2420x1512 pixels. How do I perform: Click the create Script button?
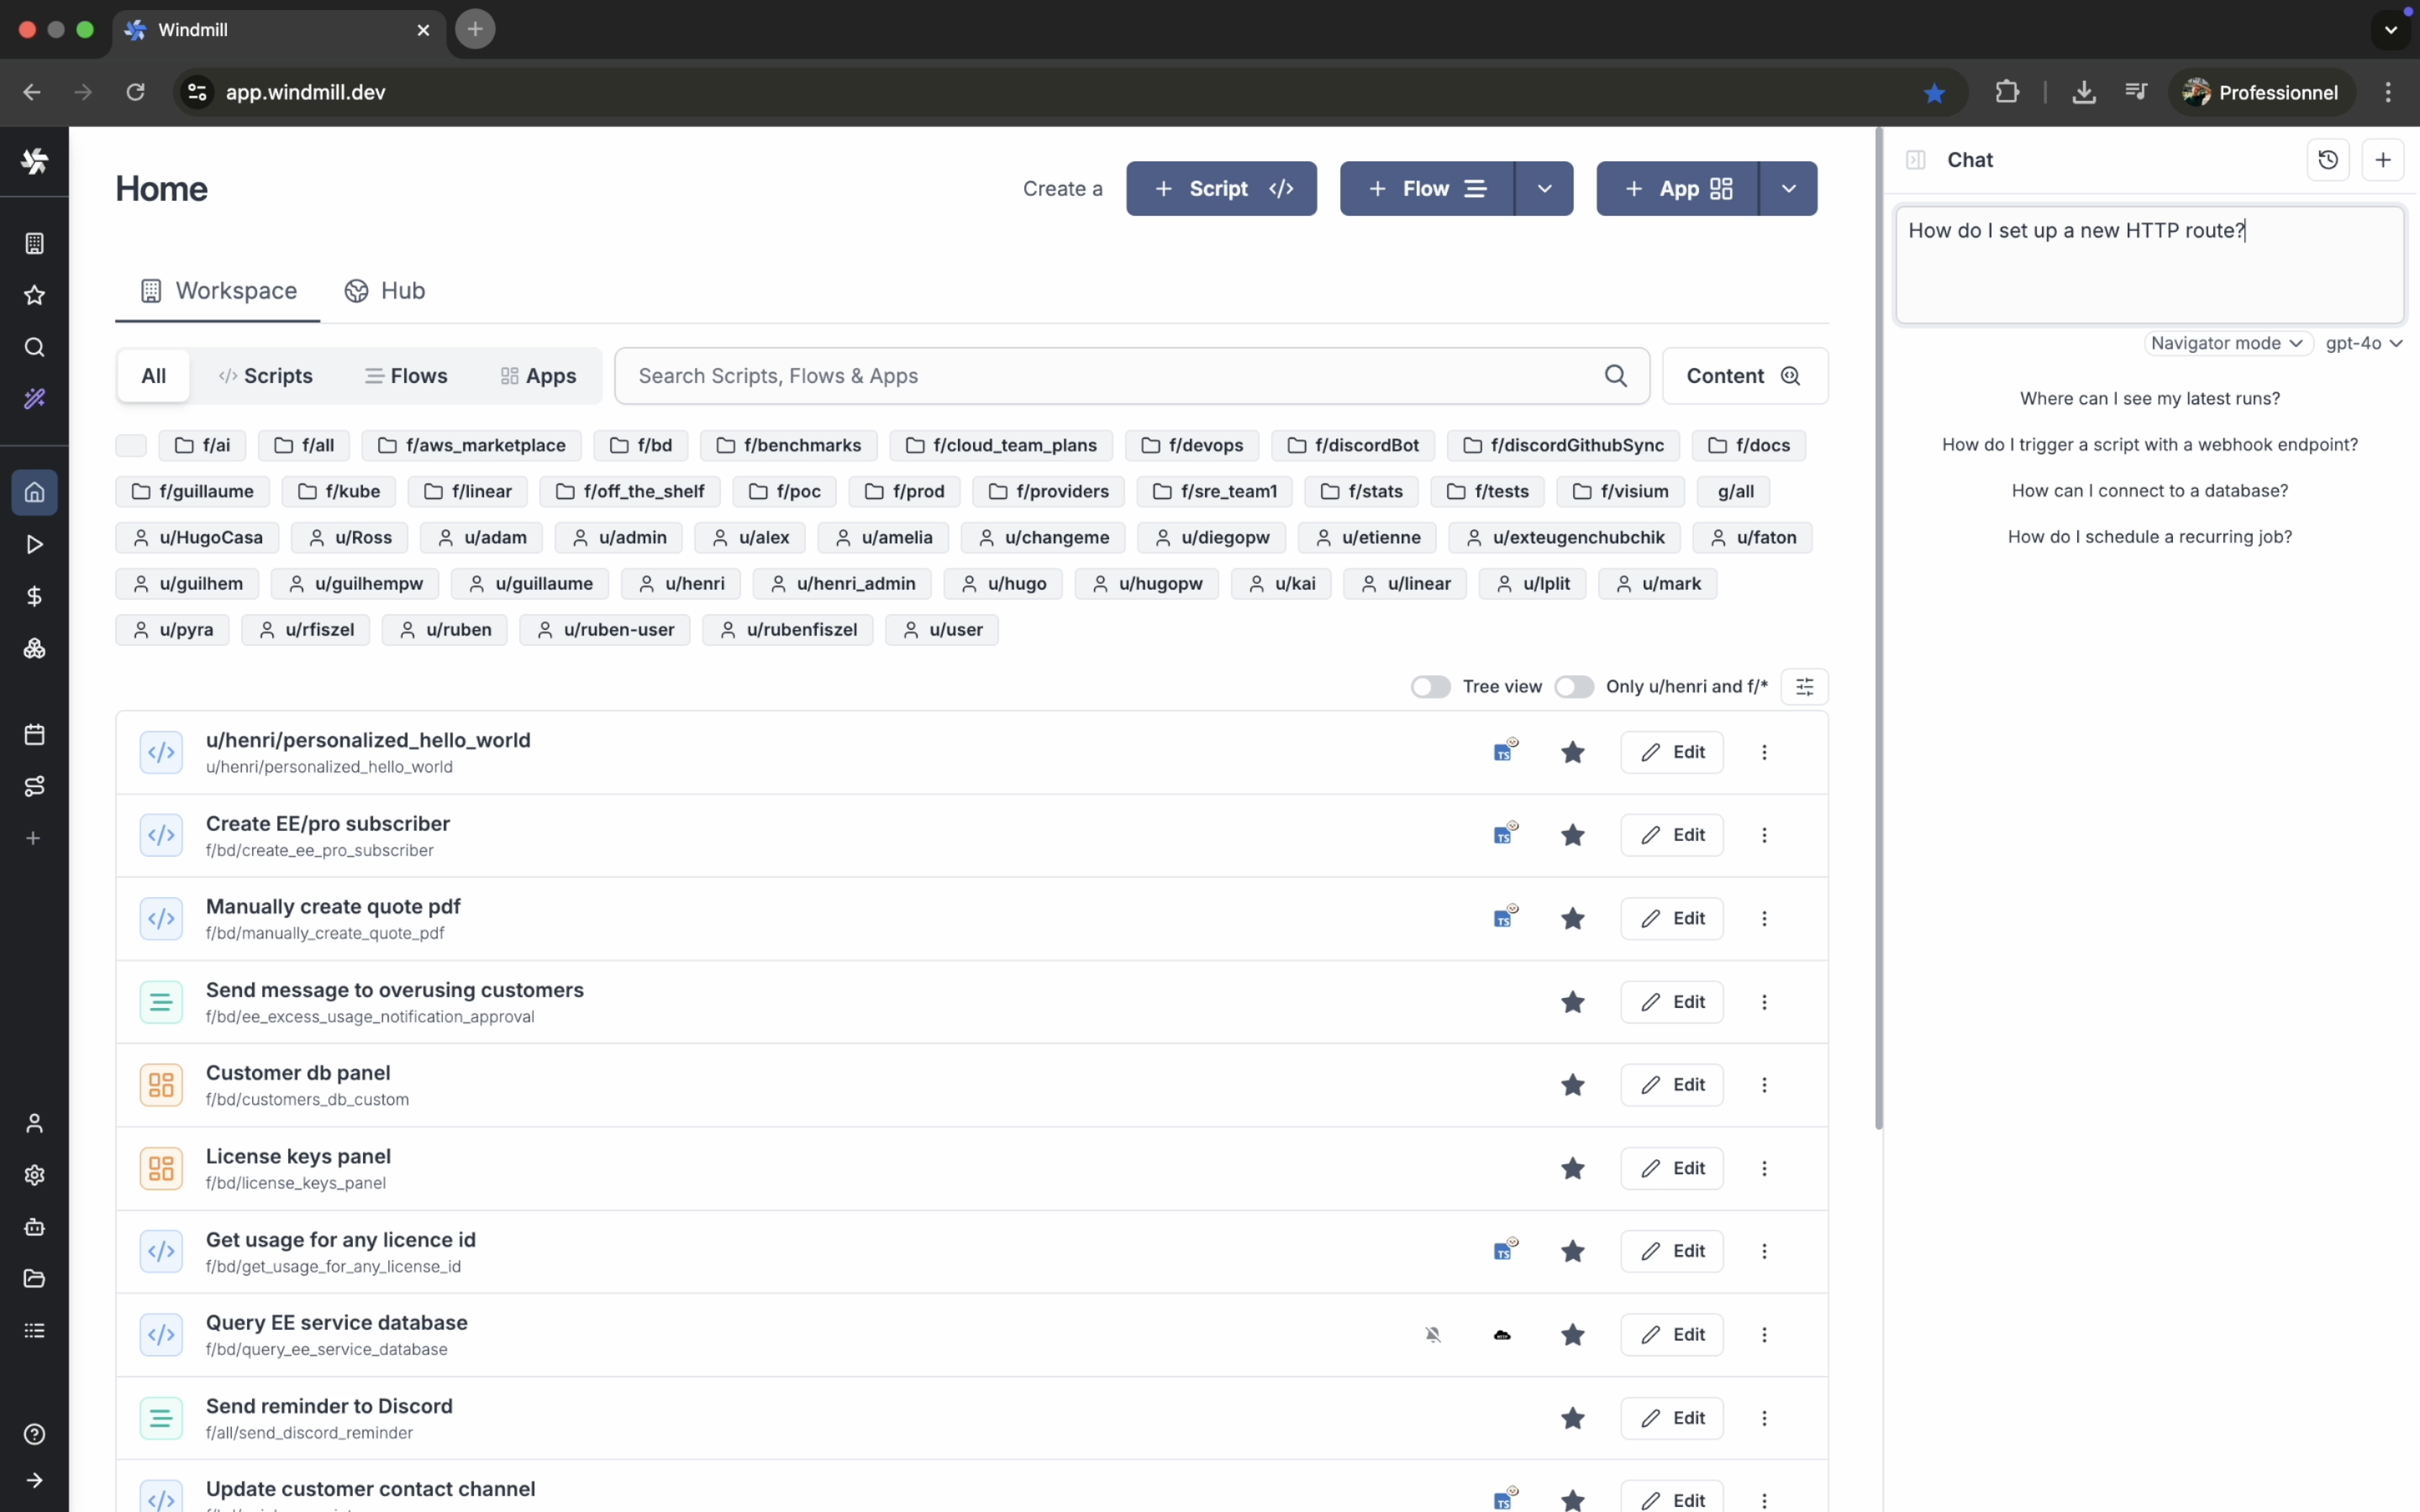[1221, 188]
